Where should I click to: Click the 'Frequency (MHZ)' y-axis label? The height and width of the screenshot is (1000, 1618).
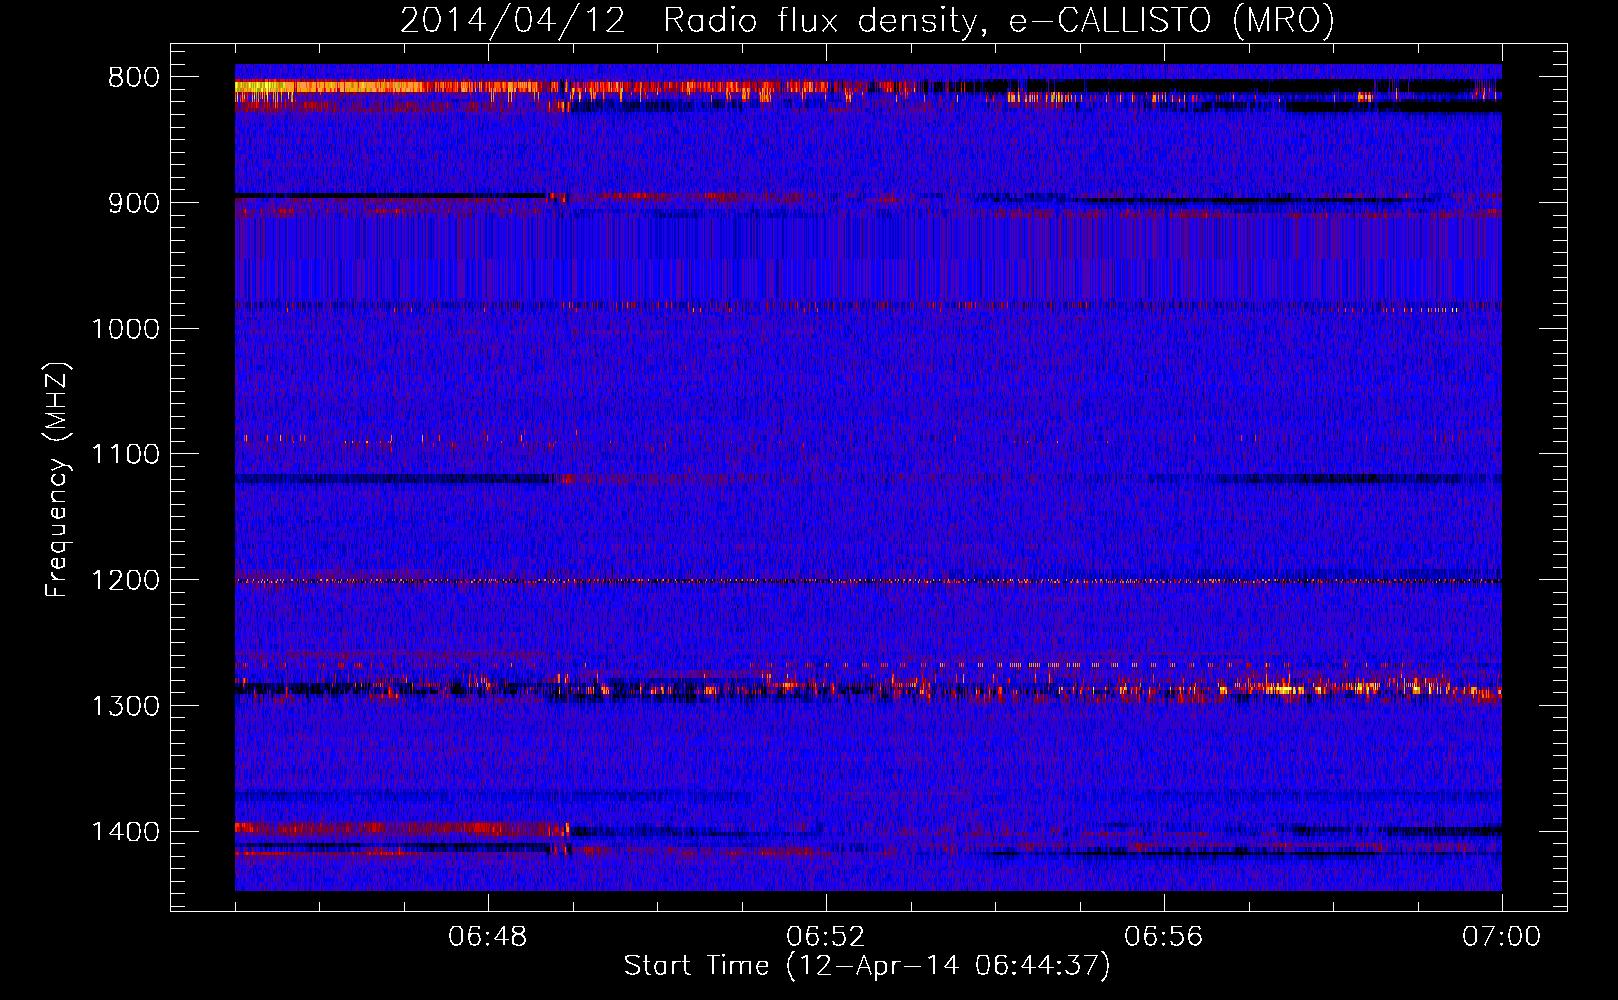pos(58,479)
